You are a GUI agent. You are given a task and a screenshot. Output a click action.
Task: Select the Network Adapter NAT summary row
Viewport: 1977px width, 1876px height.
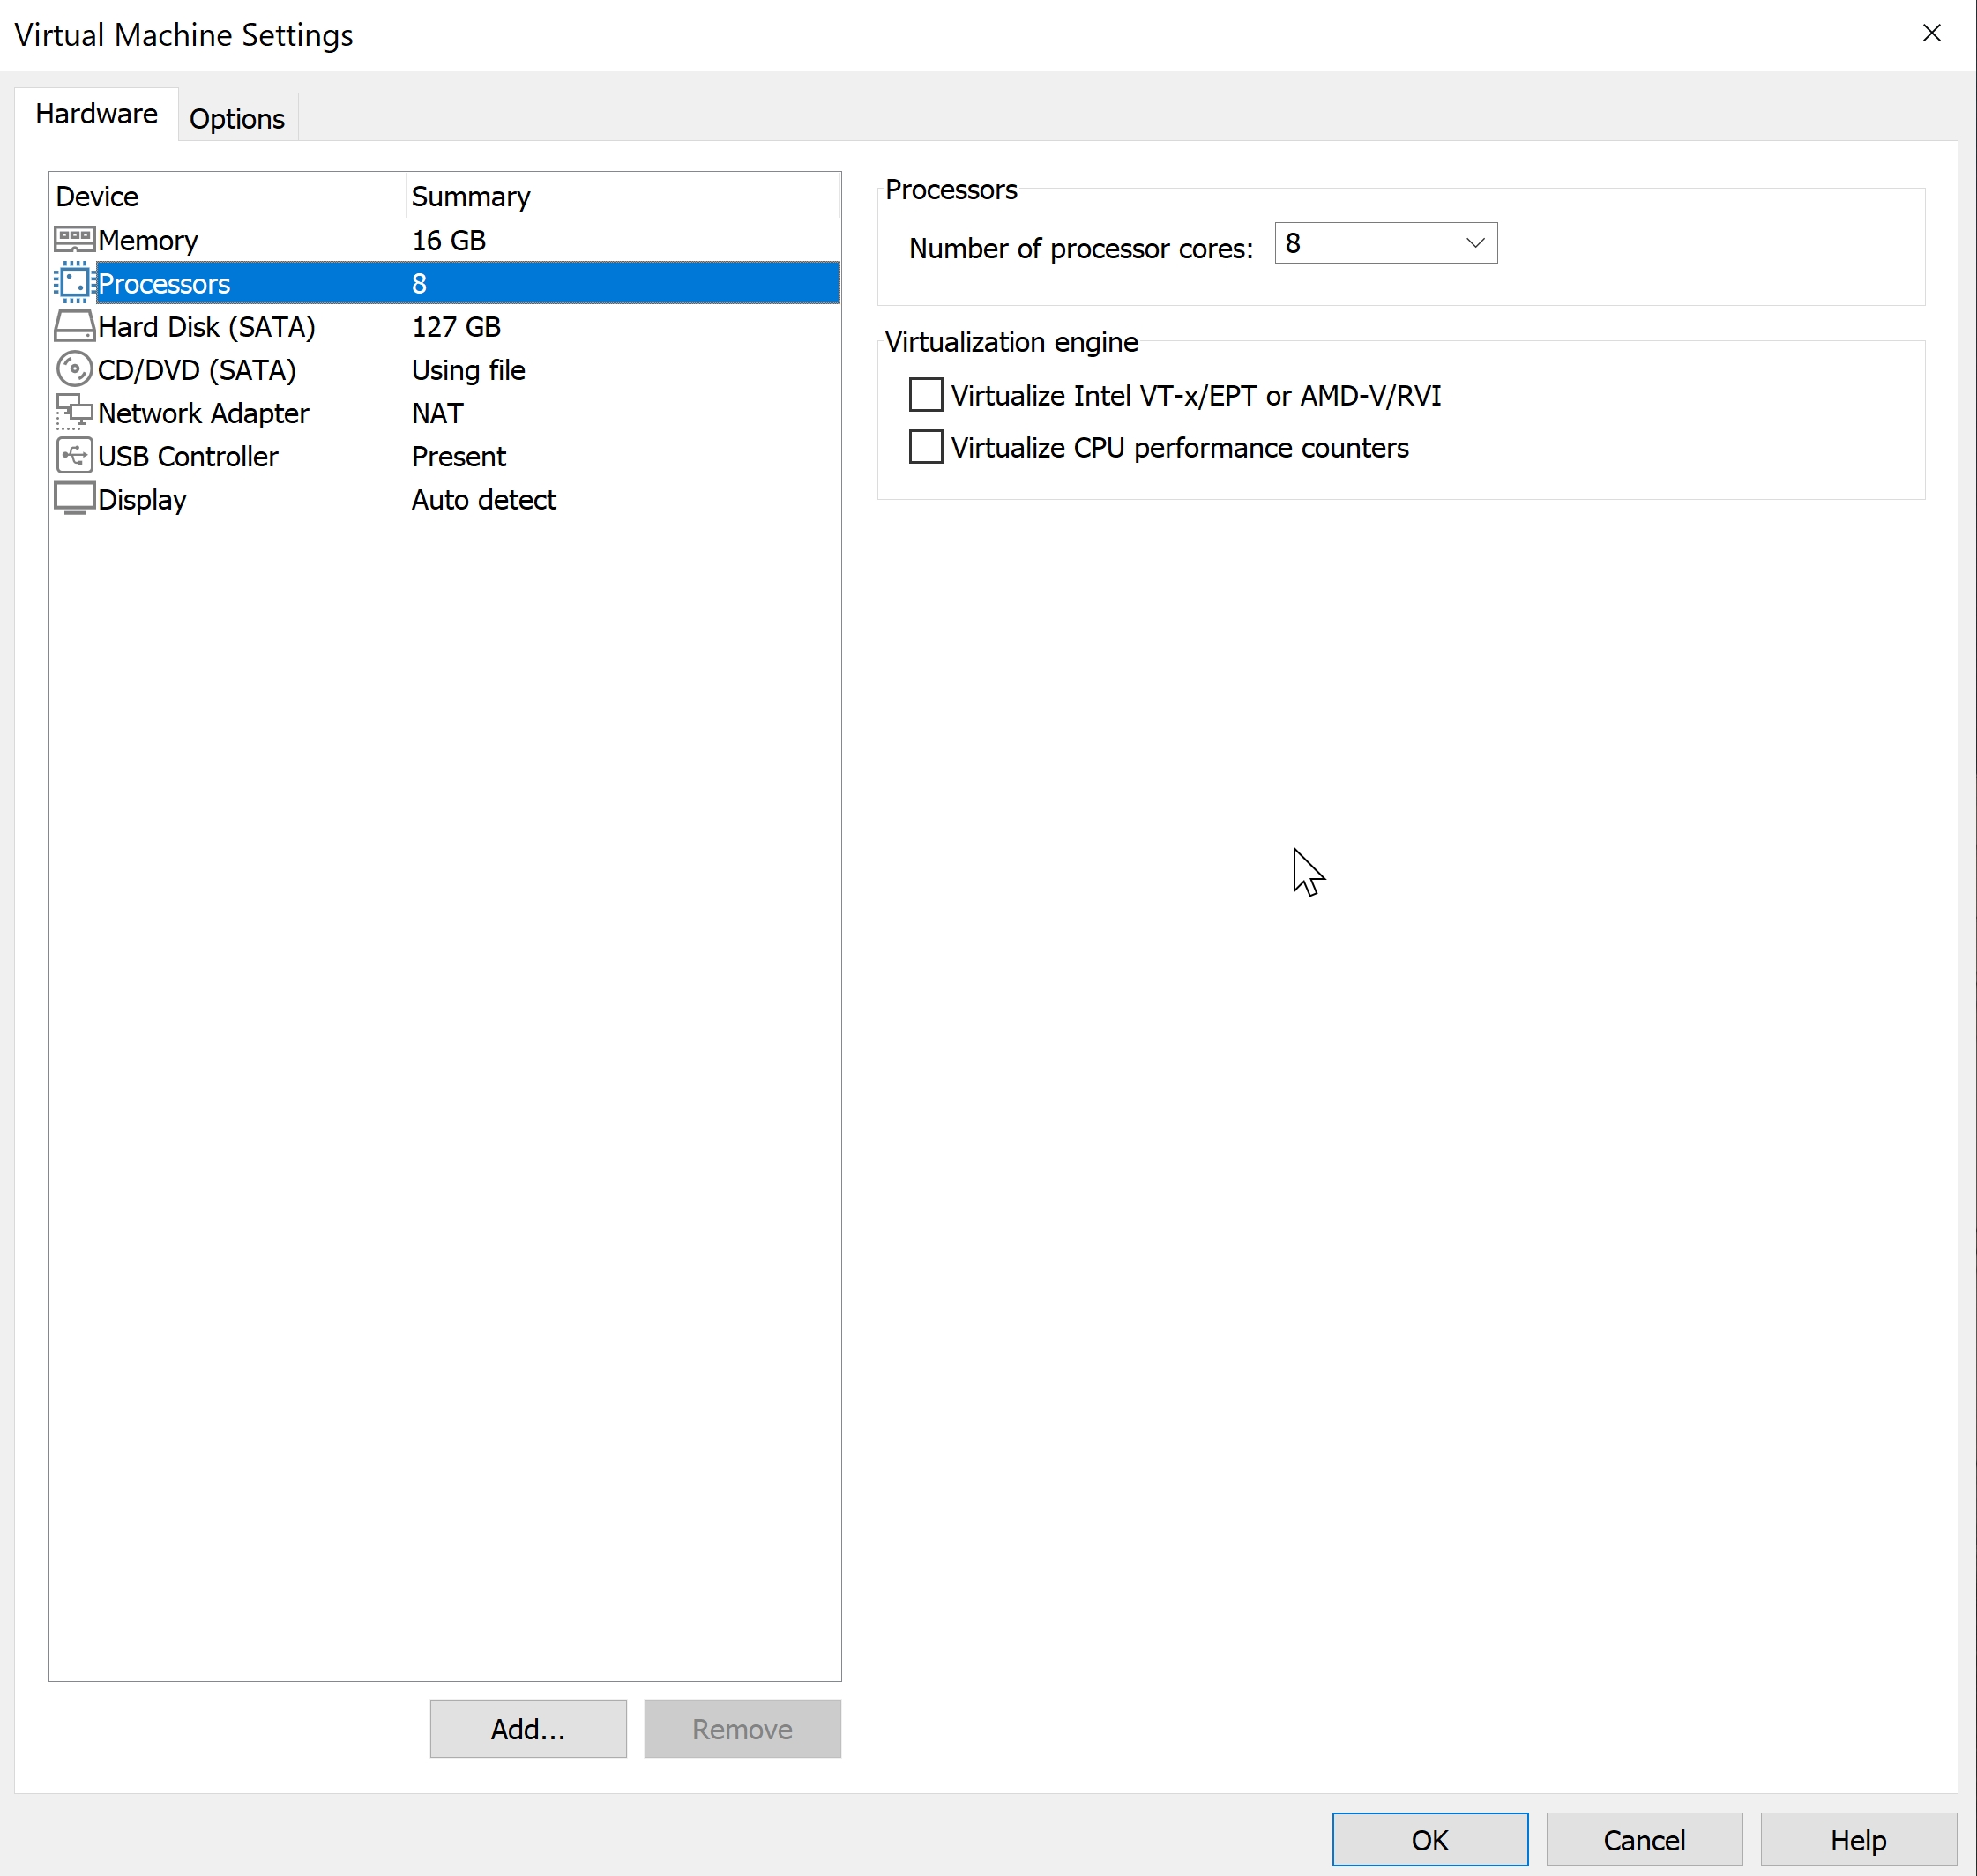click(437, 413)
